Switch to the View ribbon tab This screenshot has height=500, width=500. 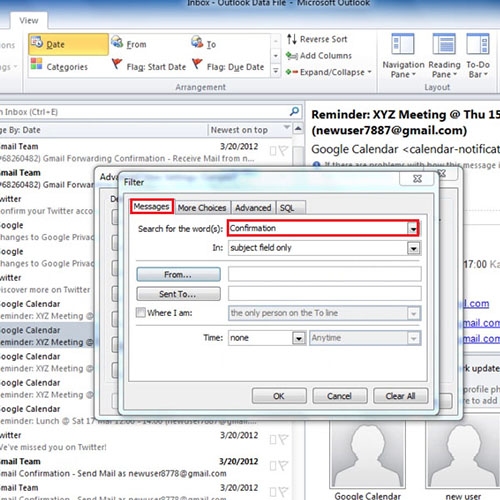pyautogui.click(x=29, y=20)
